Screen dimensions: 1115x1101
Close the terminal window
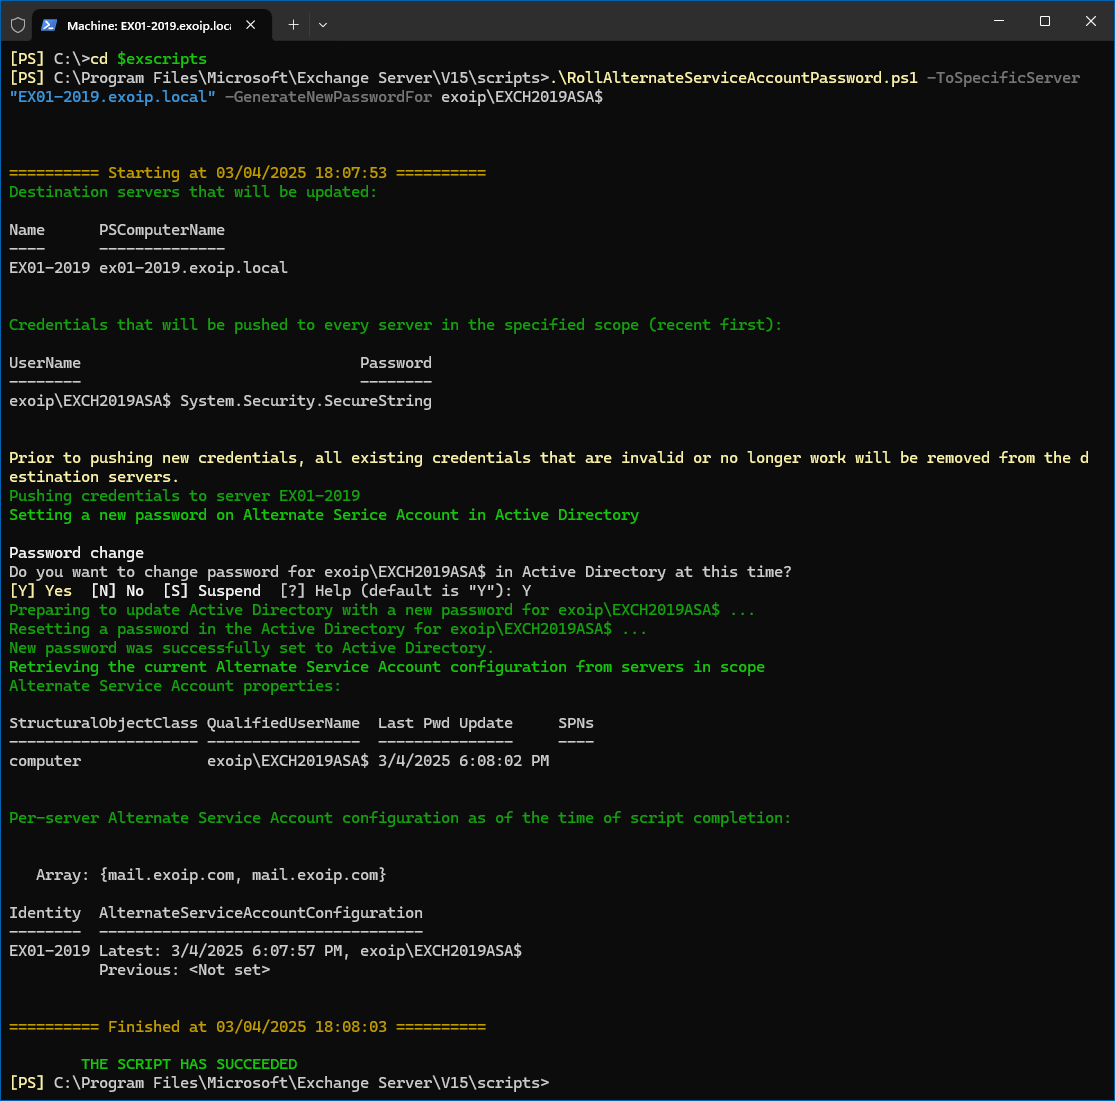coord(1090,21)
